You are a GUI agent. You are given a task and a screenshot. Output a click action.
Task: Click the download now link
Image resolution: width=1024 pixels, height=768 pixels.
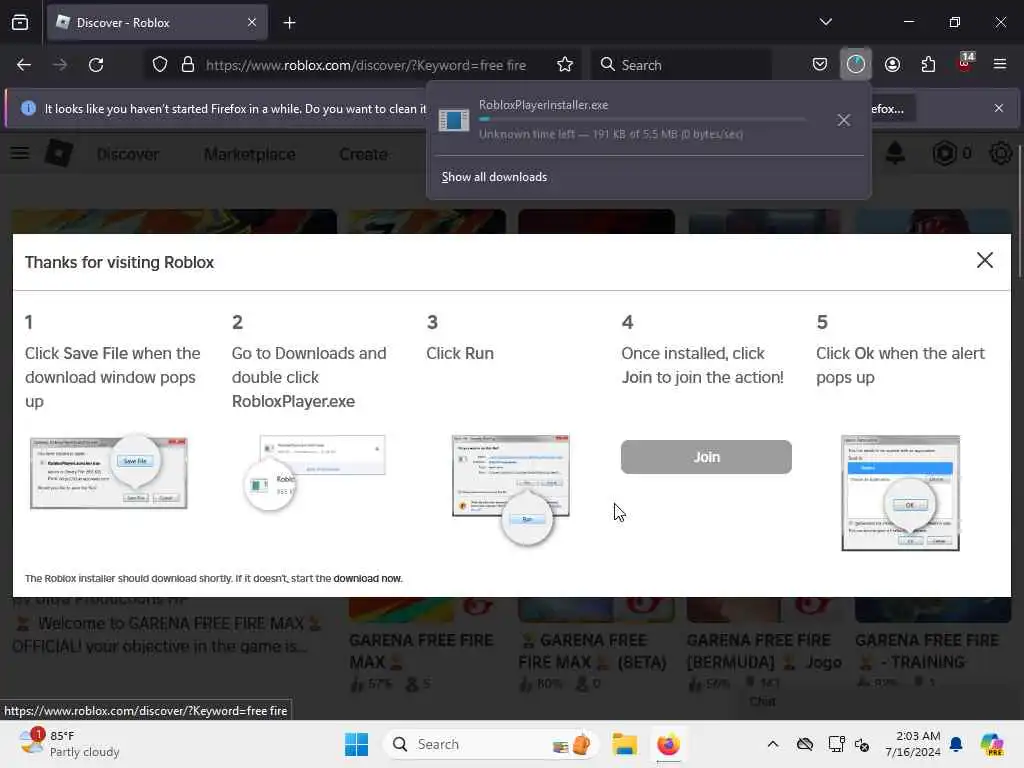(367, 579)
